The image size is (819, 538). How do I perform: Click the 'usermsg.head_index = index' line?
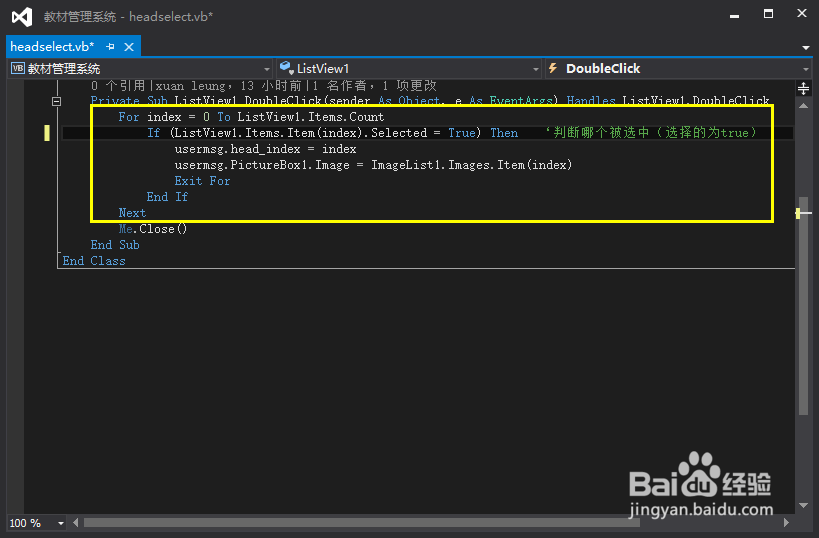[x=265, y=149]
